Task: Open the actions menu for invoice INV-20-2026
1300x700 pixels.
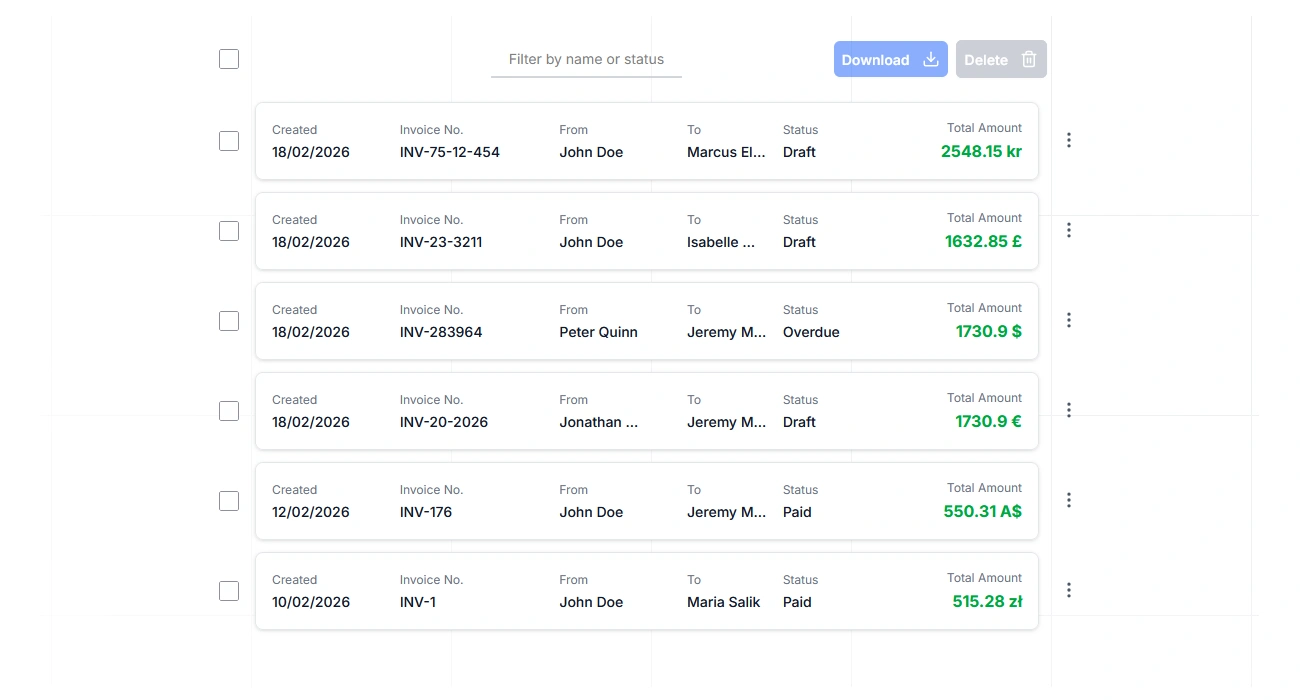Action: tap(1068, 410)
